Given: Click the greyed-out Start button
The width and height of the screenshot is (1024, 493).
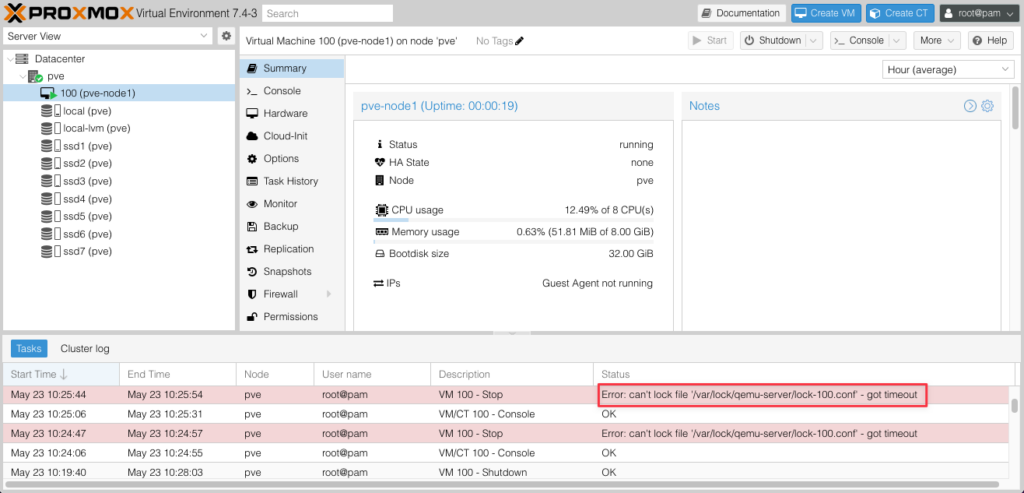Looking at the screenshot, I should 711,40.
